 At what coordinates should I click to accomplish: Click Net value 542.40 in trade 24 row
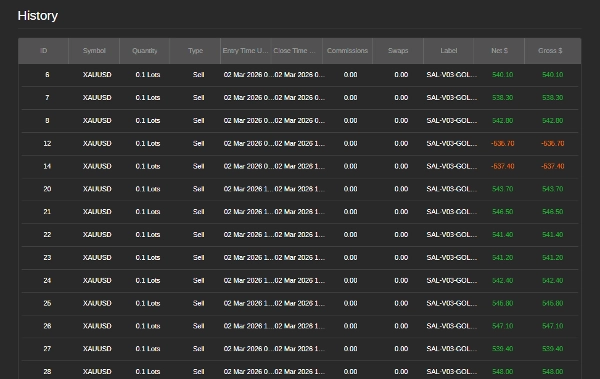click(502, 281)
